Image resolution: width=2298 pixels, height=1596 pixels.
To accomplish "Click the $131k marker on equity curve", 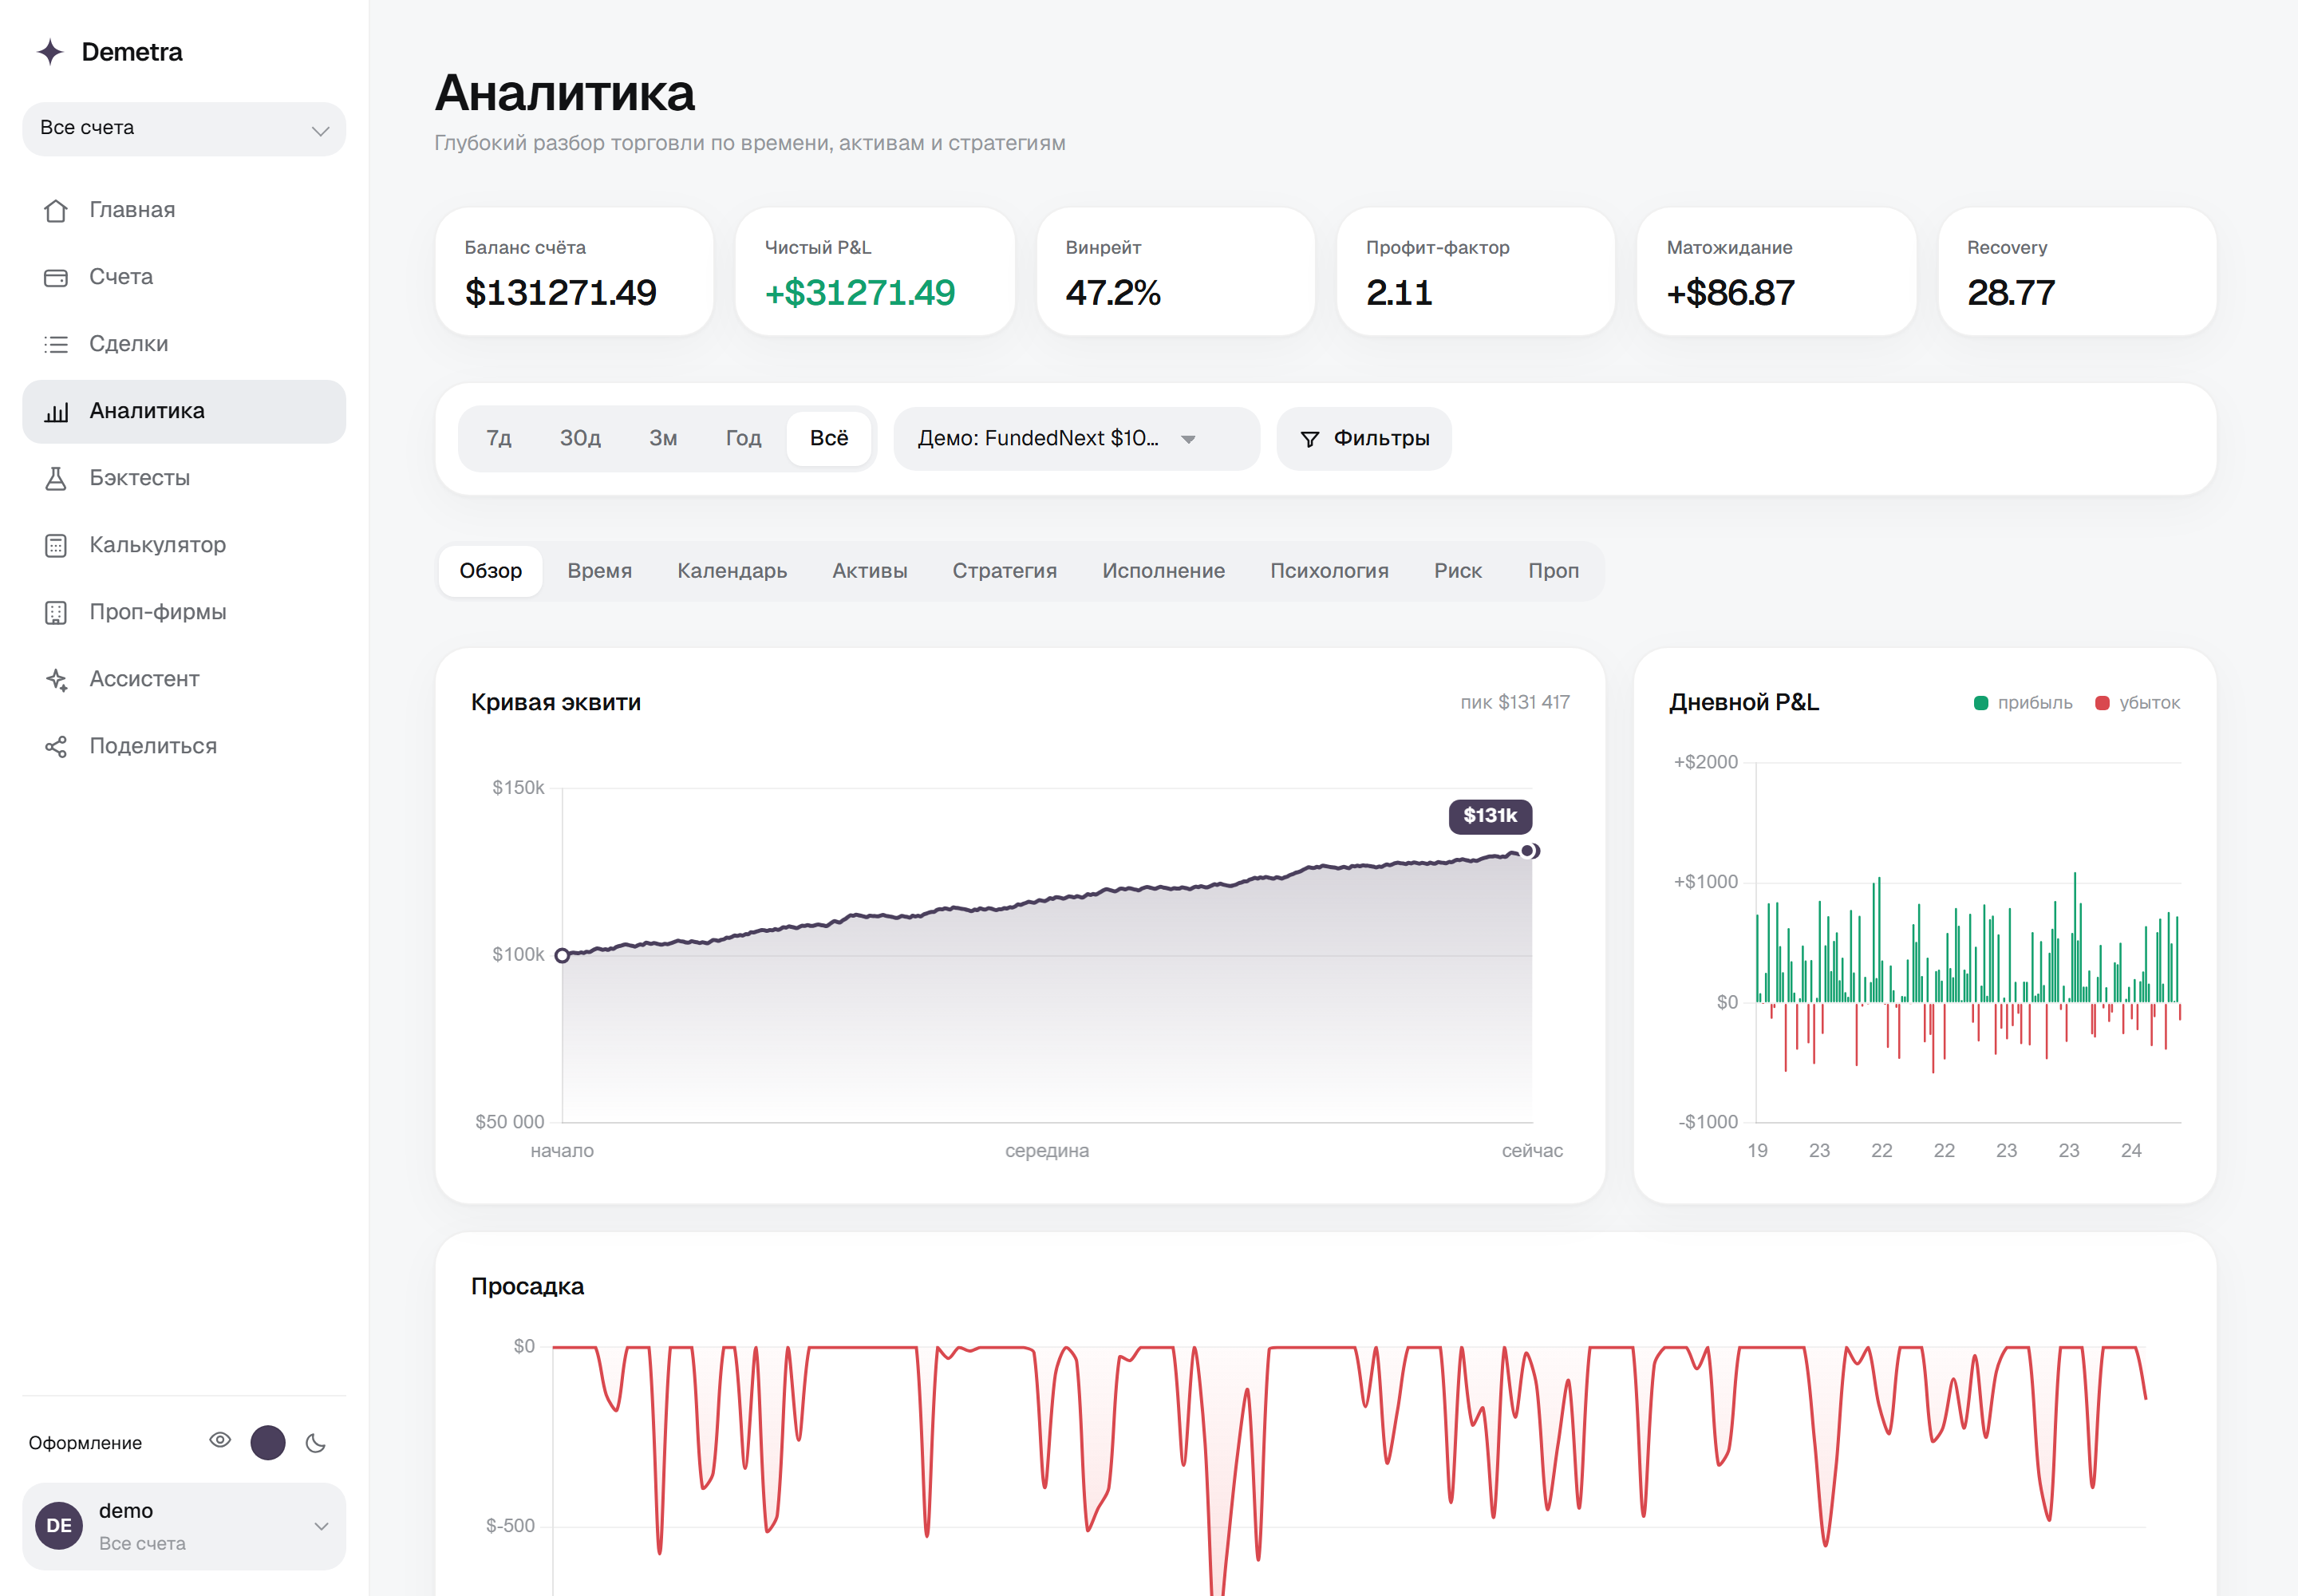I will click(1490, 816).
